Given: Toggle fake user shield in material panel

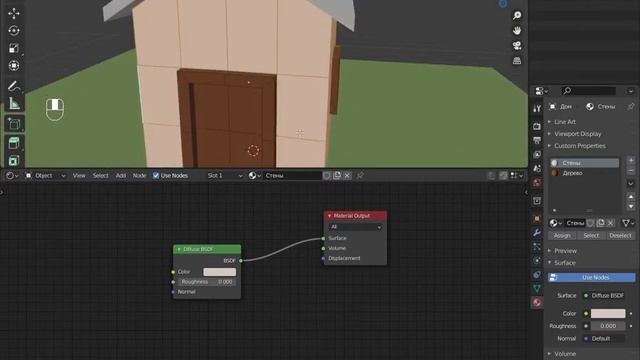Looking at the screenshot, I should [x=590, y=223].
